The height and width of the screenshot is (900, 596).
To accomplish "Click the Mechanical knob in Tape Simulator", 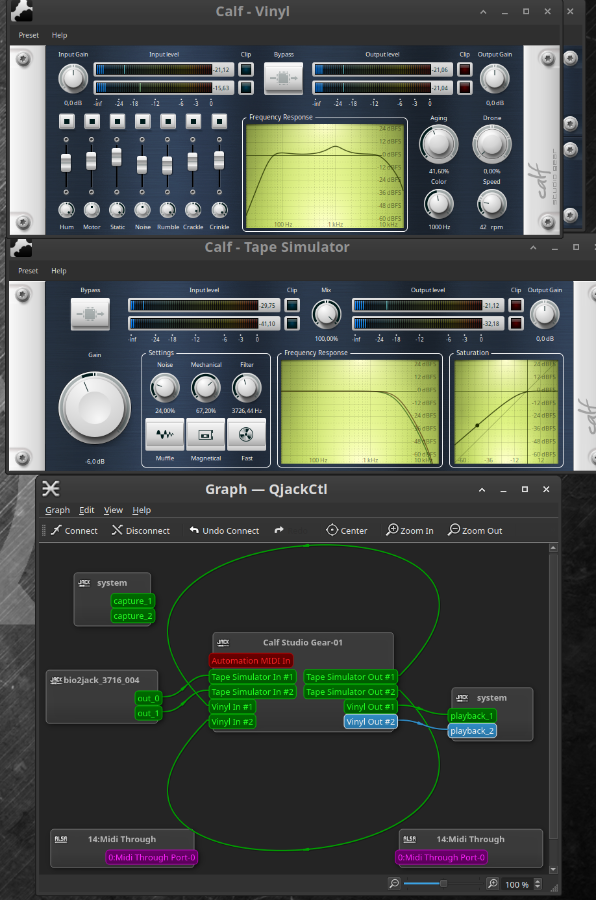I will pyautogui.click(x=206, y=388).
